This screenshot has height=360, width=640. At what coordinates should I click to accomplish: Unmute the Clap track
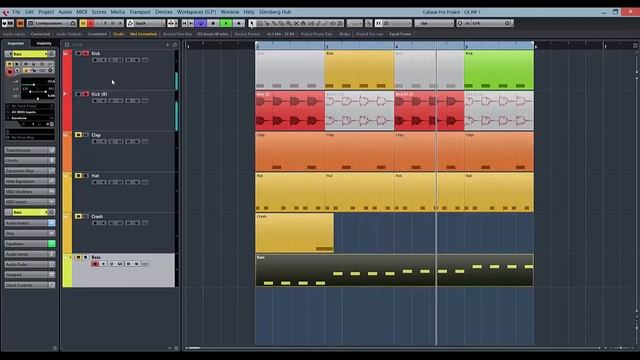[78, 135]
